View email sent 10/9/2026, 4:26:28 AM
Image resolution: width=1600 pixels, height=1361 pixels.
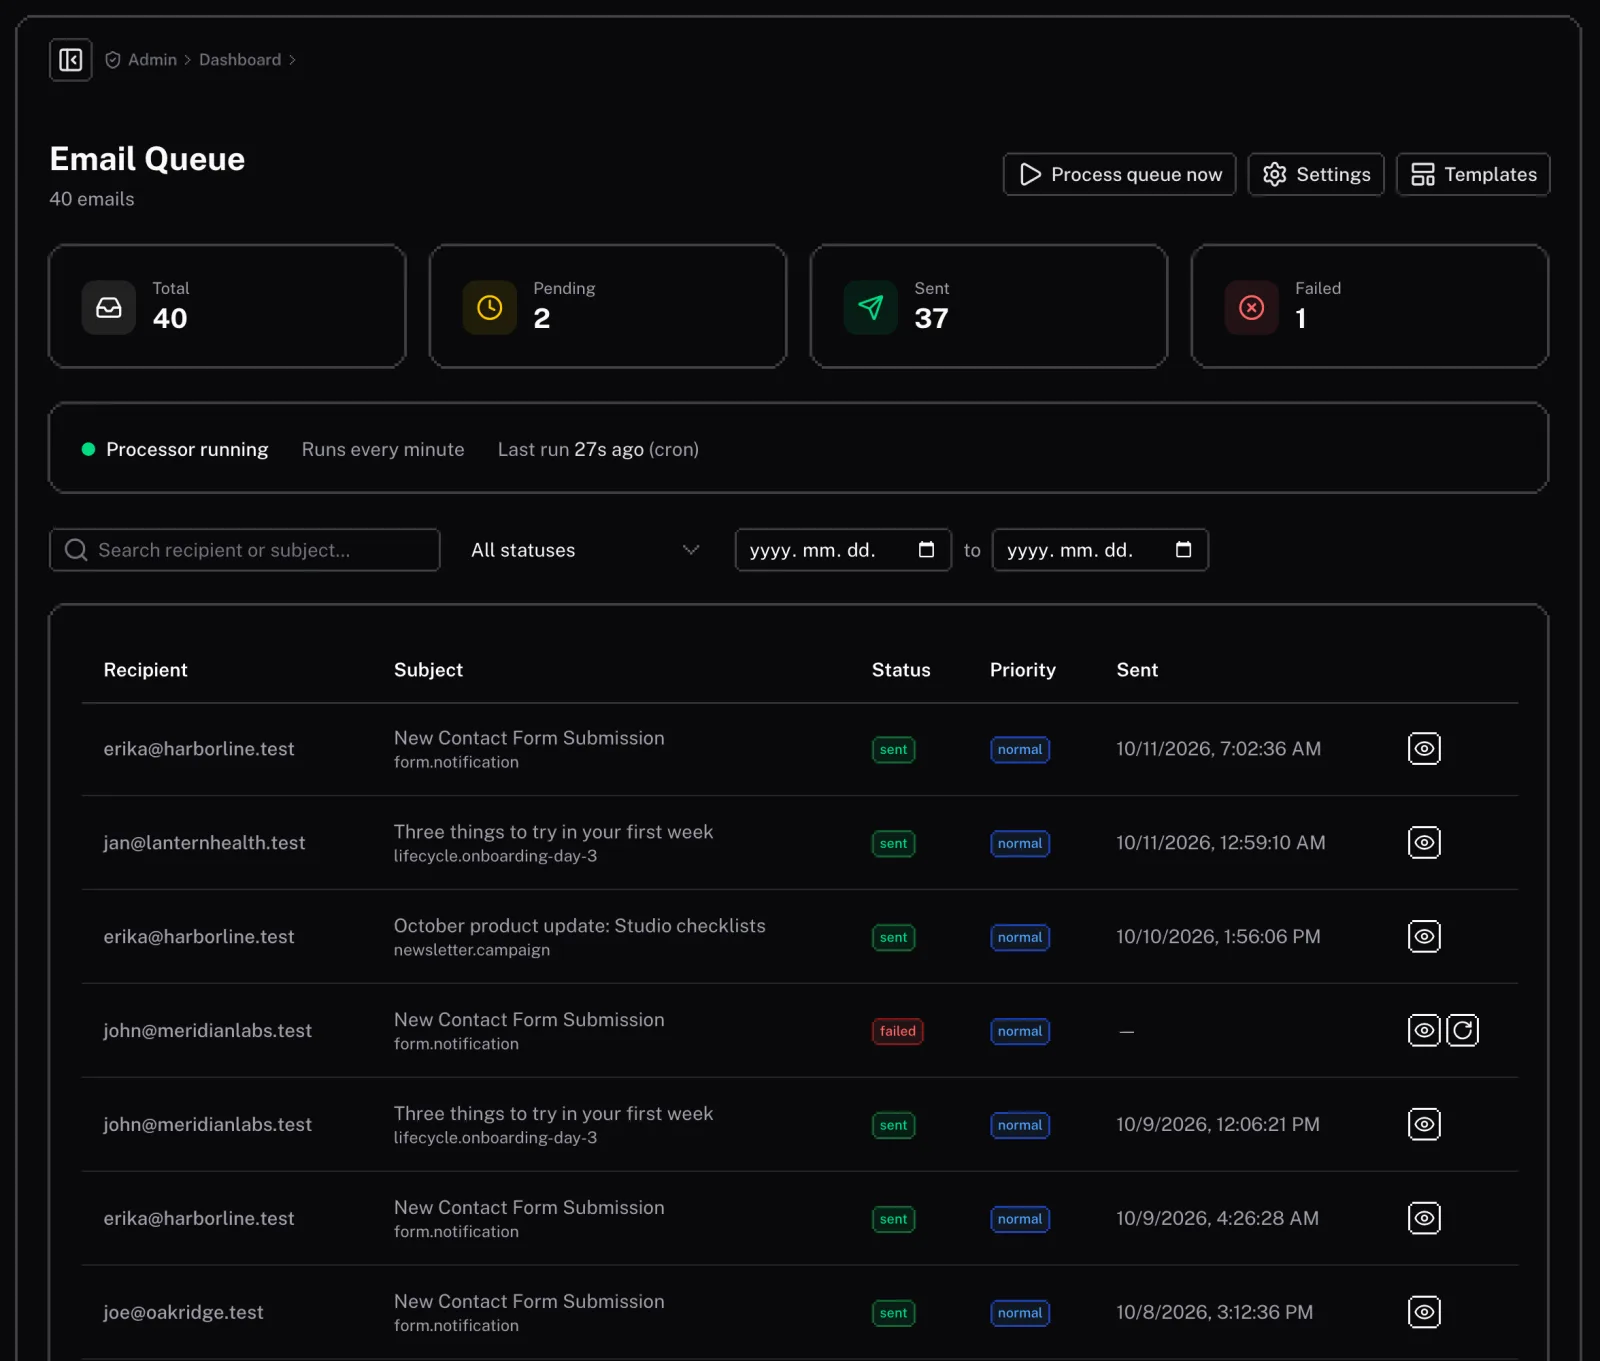coord(1424,1219)
